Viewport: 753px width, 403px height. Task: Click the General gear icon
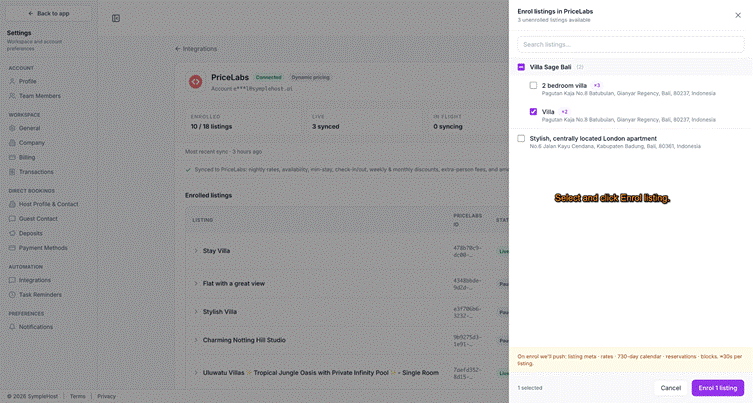click(x=12, y=128)
